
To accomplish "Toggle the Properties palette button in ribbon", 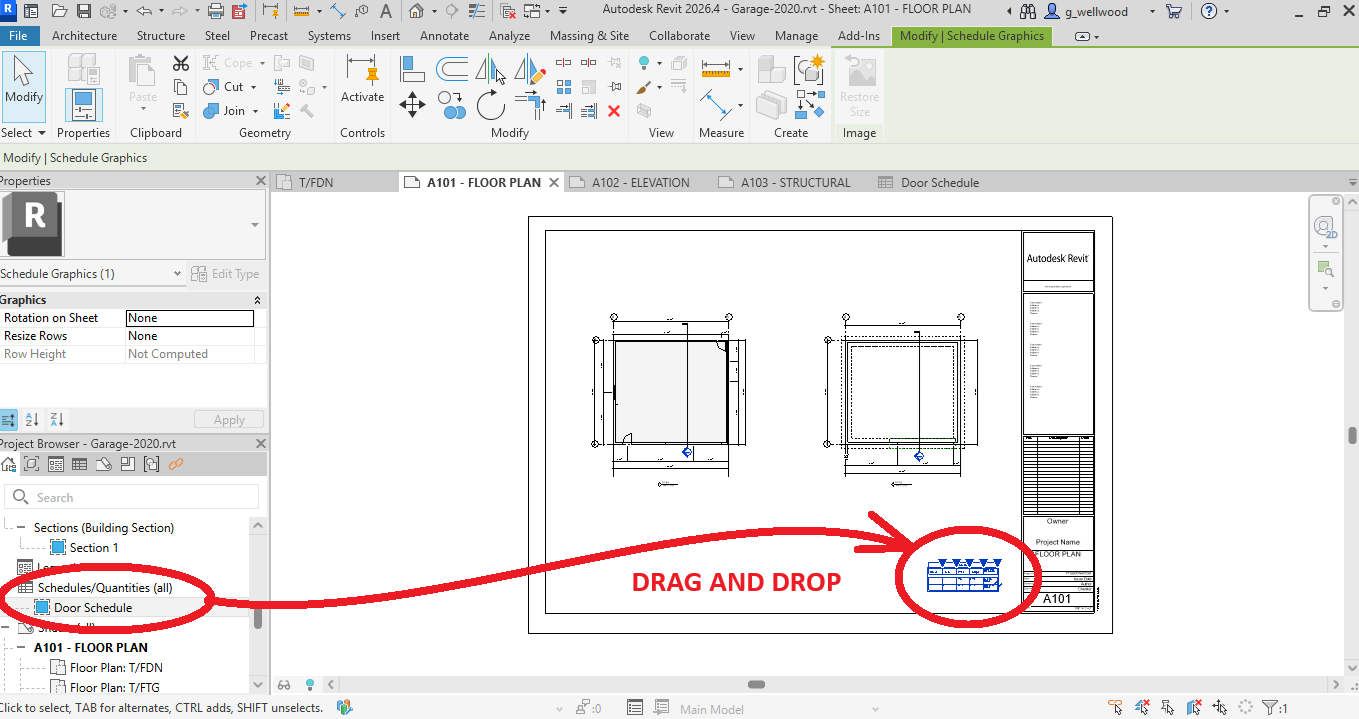I will 83,106.
